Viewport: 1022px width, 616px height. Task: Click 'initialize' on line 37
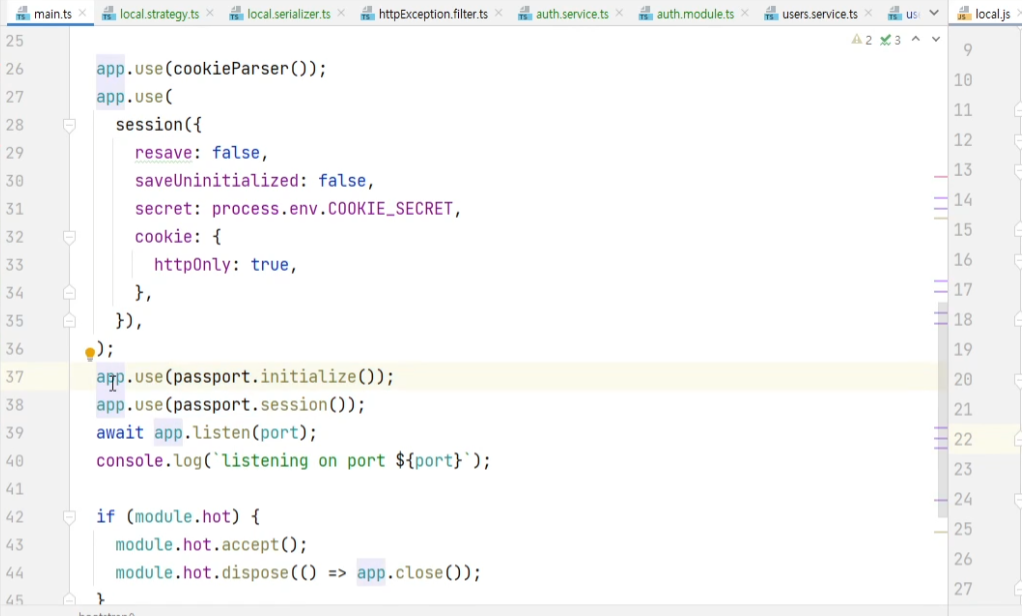[308, 377]
